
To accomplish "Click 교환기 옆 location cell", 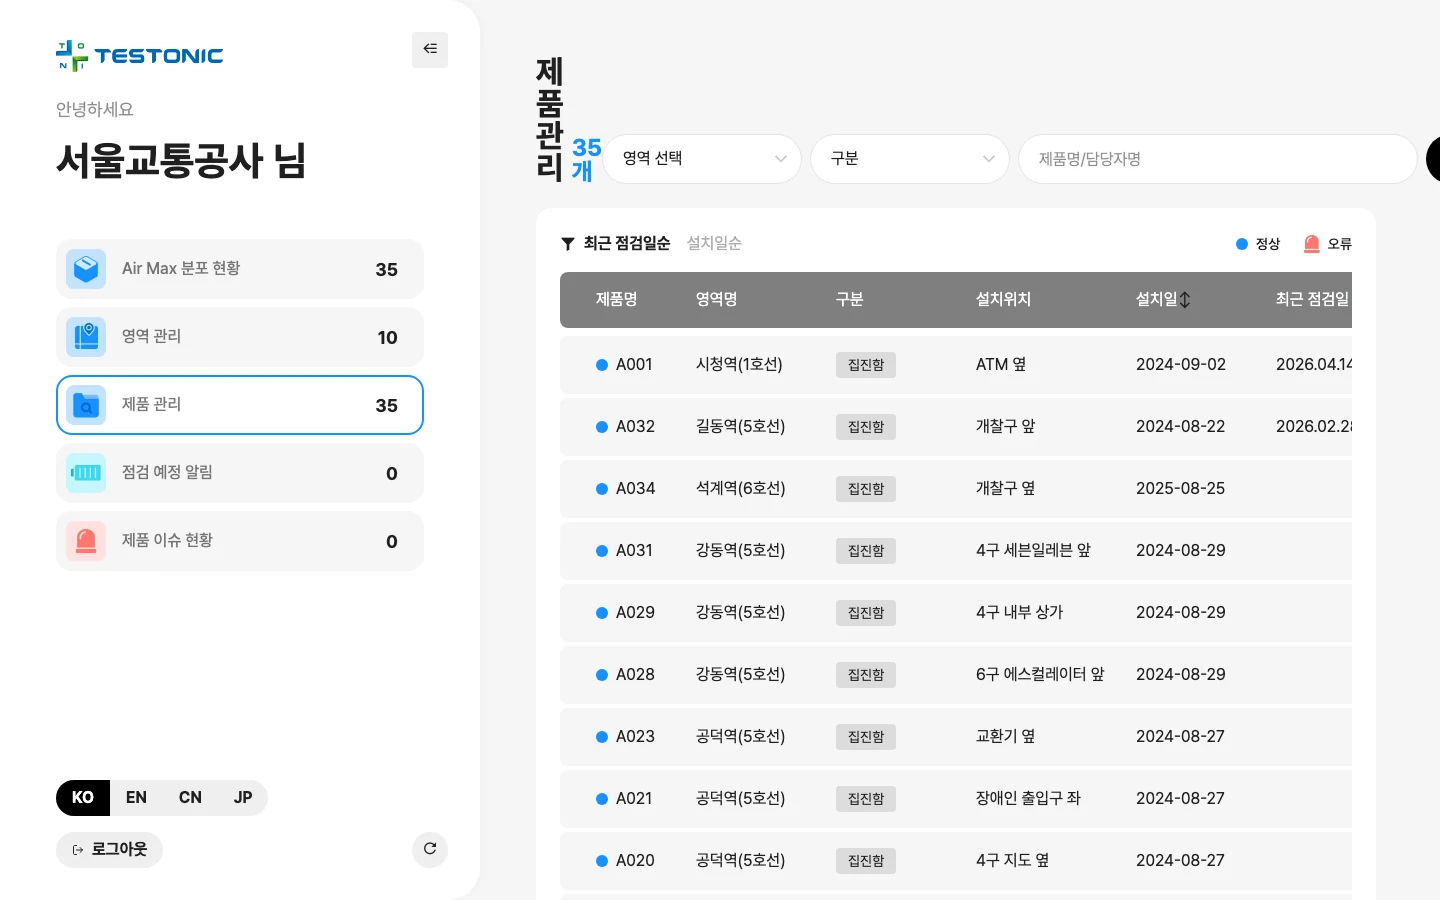I will [x=1005, y=737].
